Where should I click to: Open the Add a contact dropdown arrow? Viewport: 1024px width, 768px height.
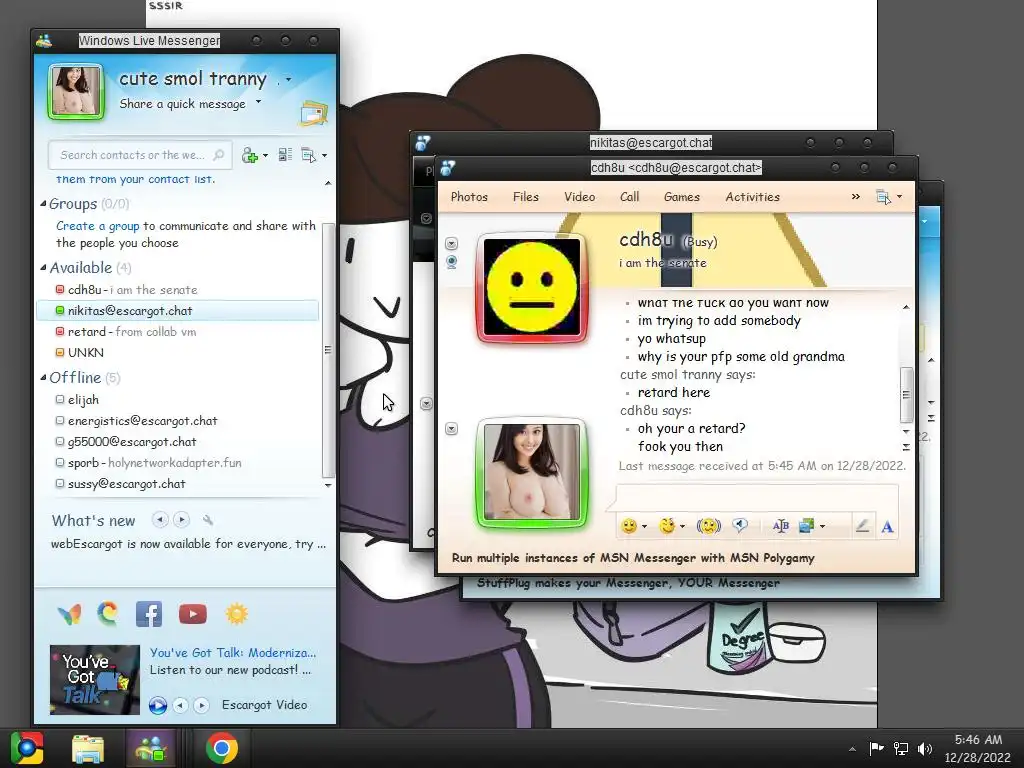[x=265, y=155]
